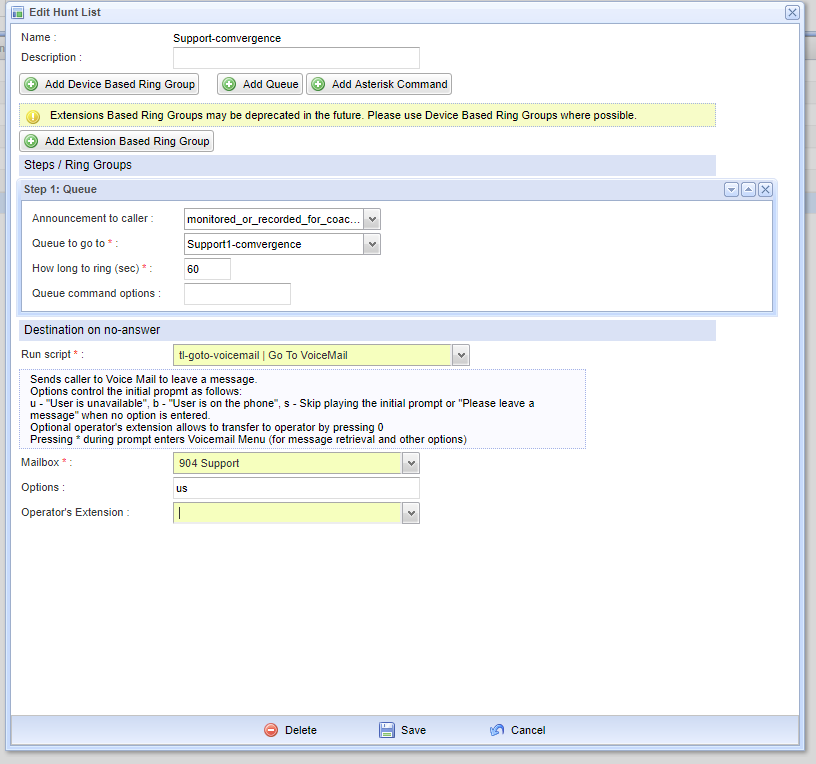
Task: Open the Announcement to caller dropdown
Action: tap(372, 219)
